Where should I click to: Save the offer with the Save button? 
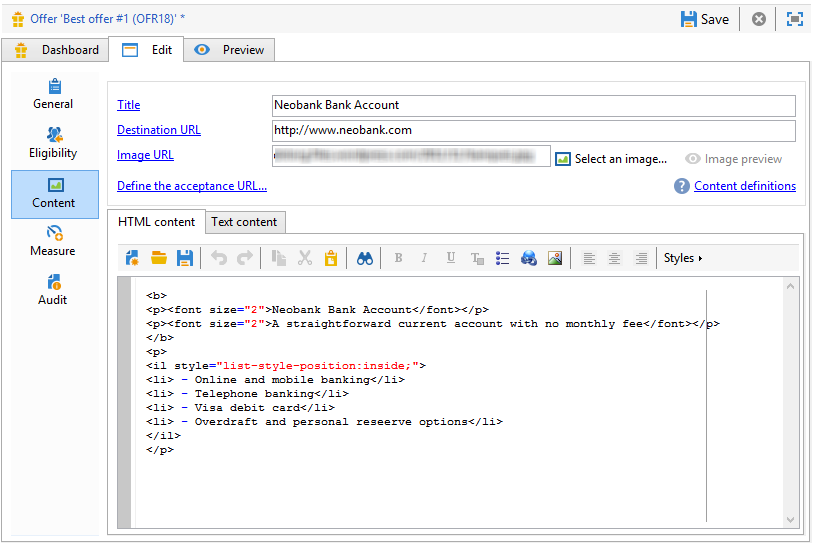[x=704, y=19]
